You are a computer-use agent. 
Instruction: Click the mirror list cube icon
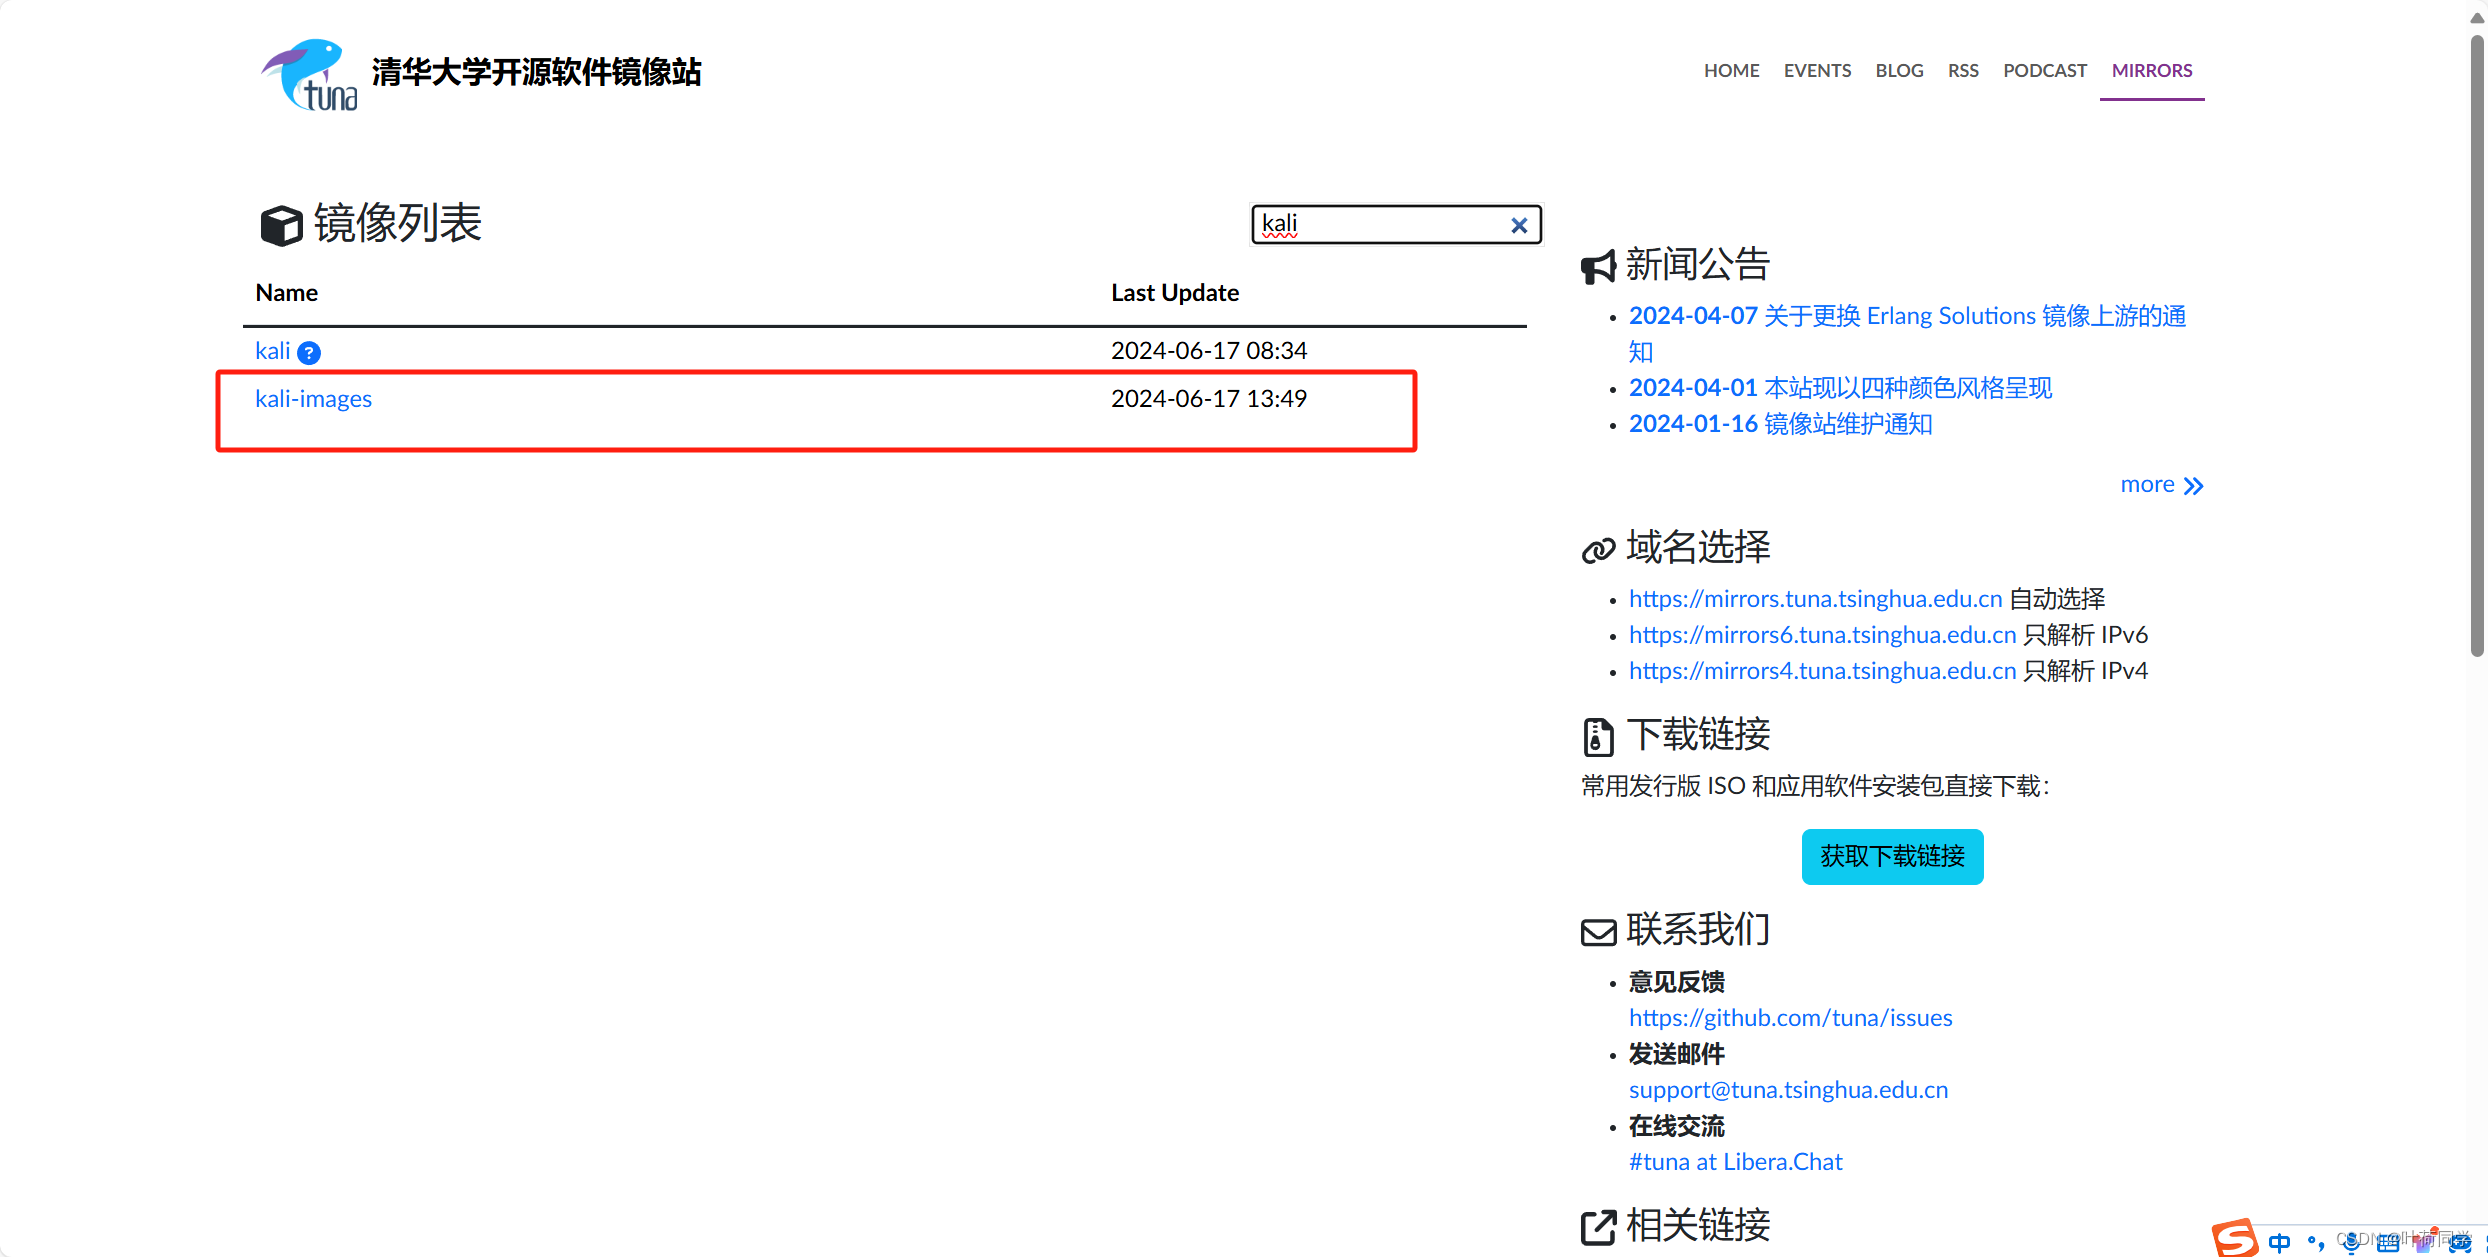coord(281,225)
